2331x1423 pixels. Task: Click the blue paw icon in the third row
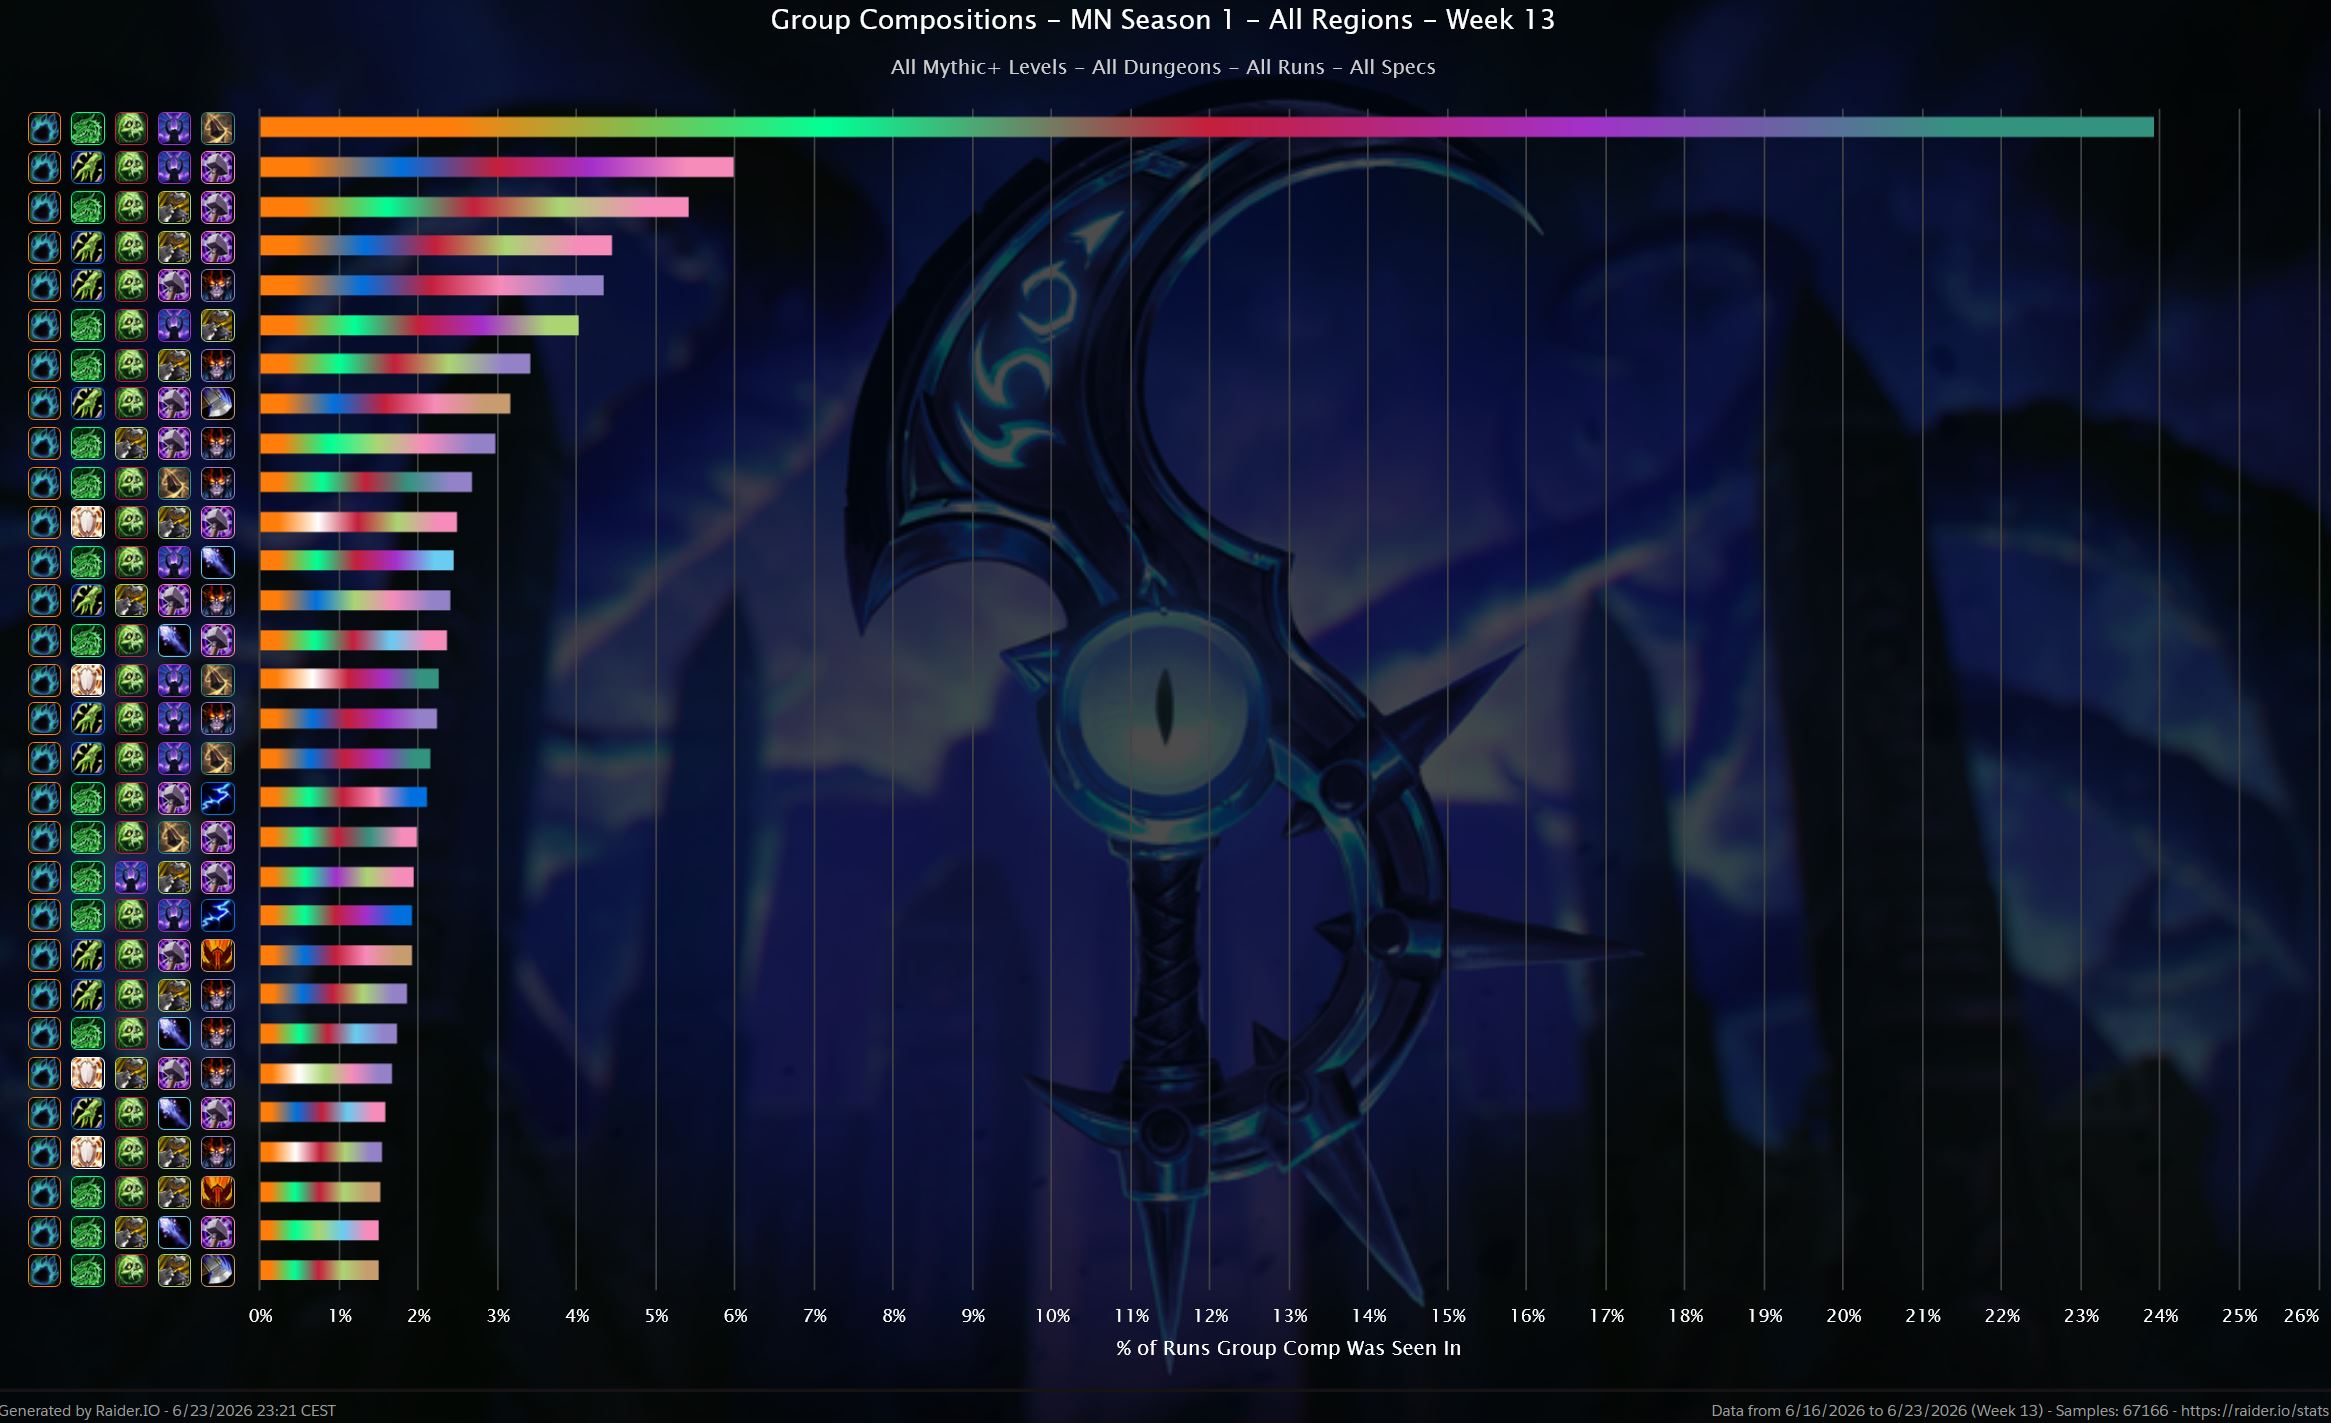pyautogui.click(x=44, y=207)
